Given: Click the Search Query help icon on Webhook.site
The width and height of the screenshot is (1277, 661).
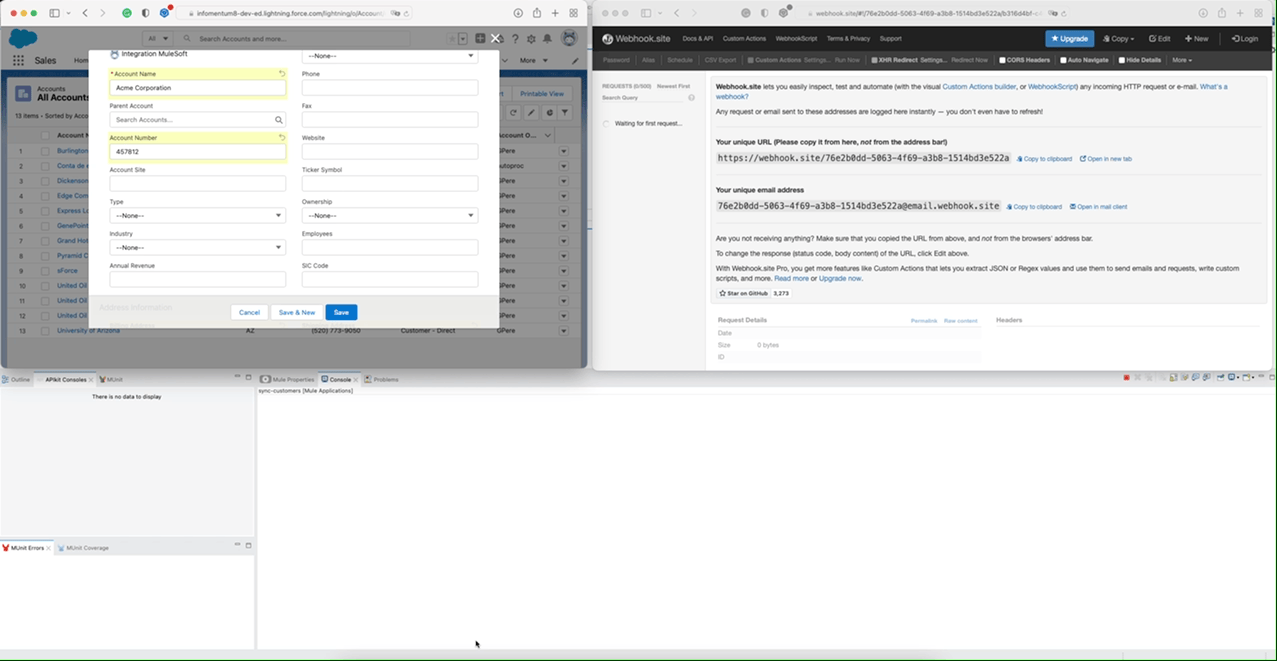Looking at the screenshot, I should coord(691,98).
